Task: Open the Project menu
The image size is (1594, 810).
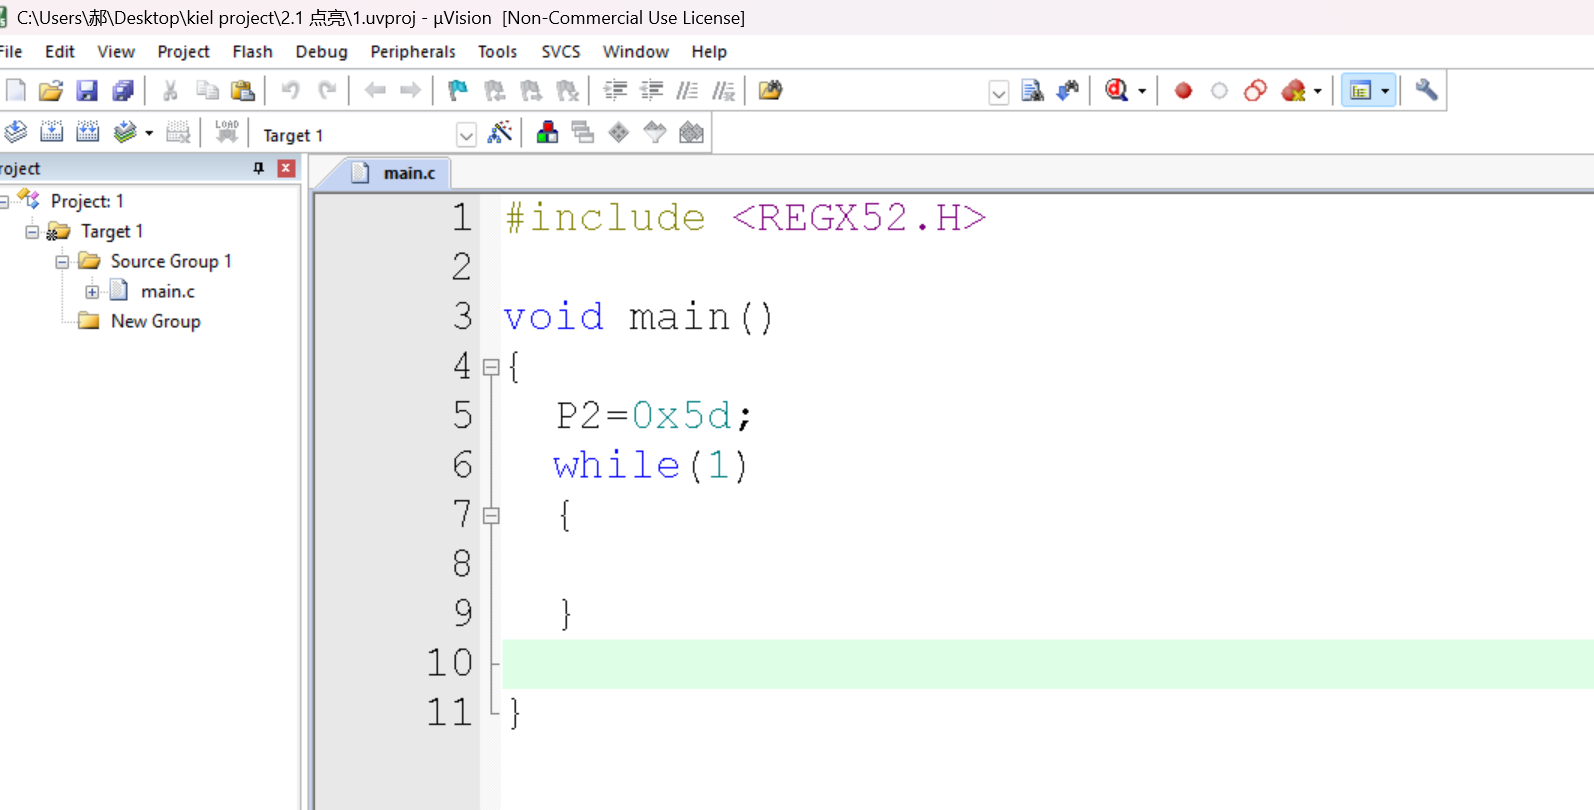Action: (183, 52)
